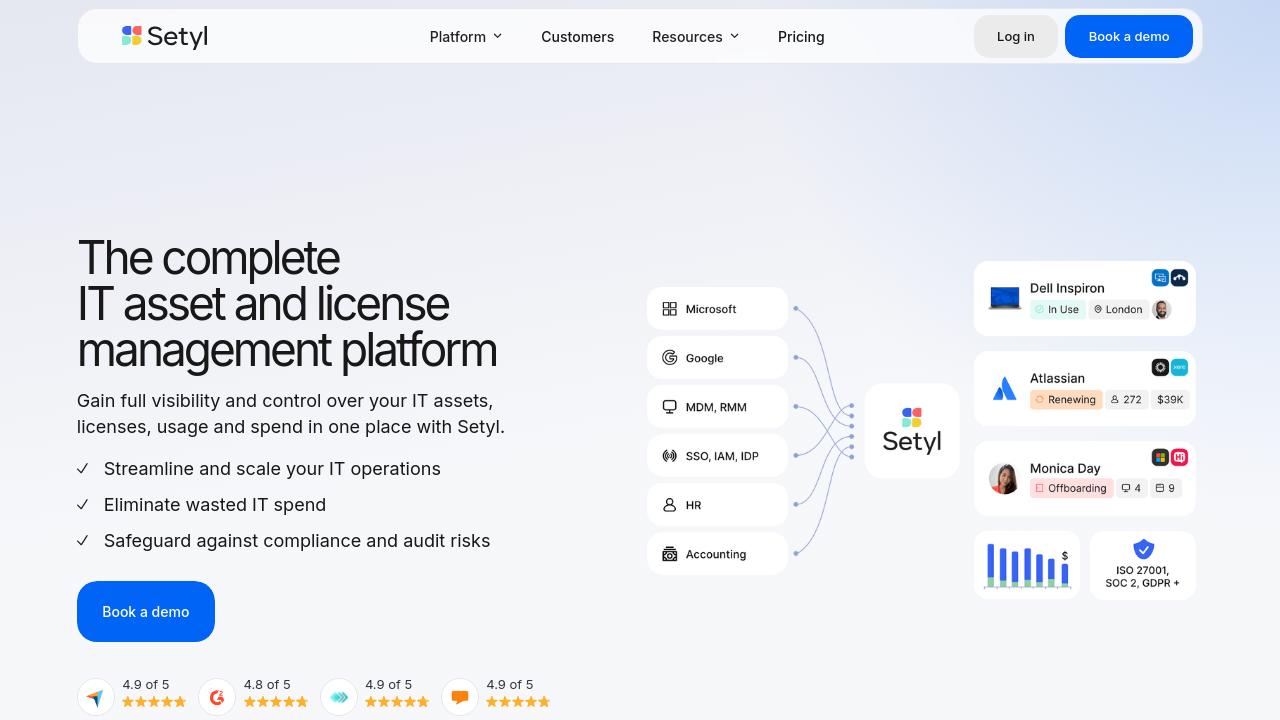The width and height of the screenshot is (1280, 720).
Task: Expand the Platform dropdown menu
Action: [x=466, y=37]
